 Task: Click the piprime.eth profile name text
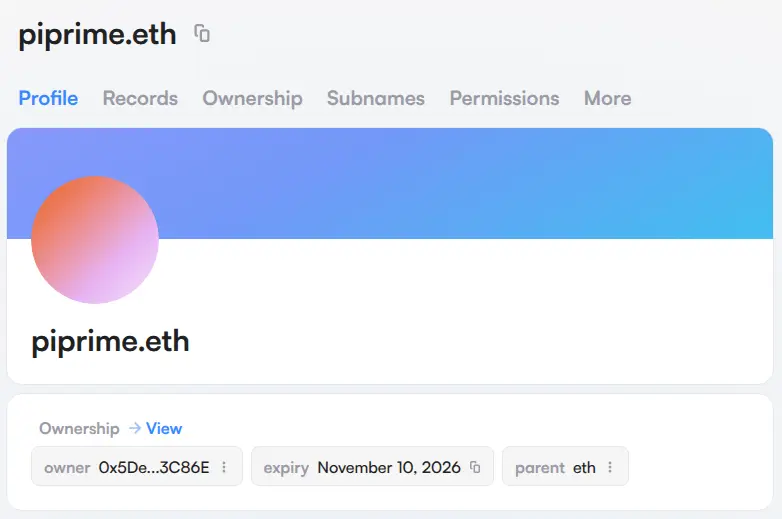(110, 341)
